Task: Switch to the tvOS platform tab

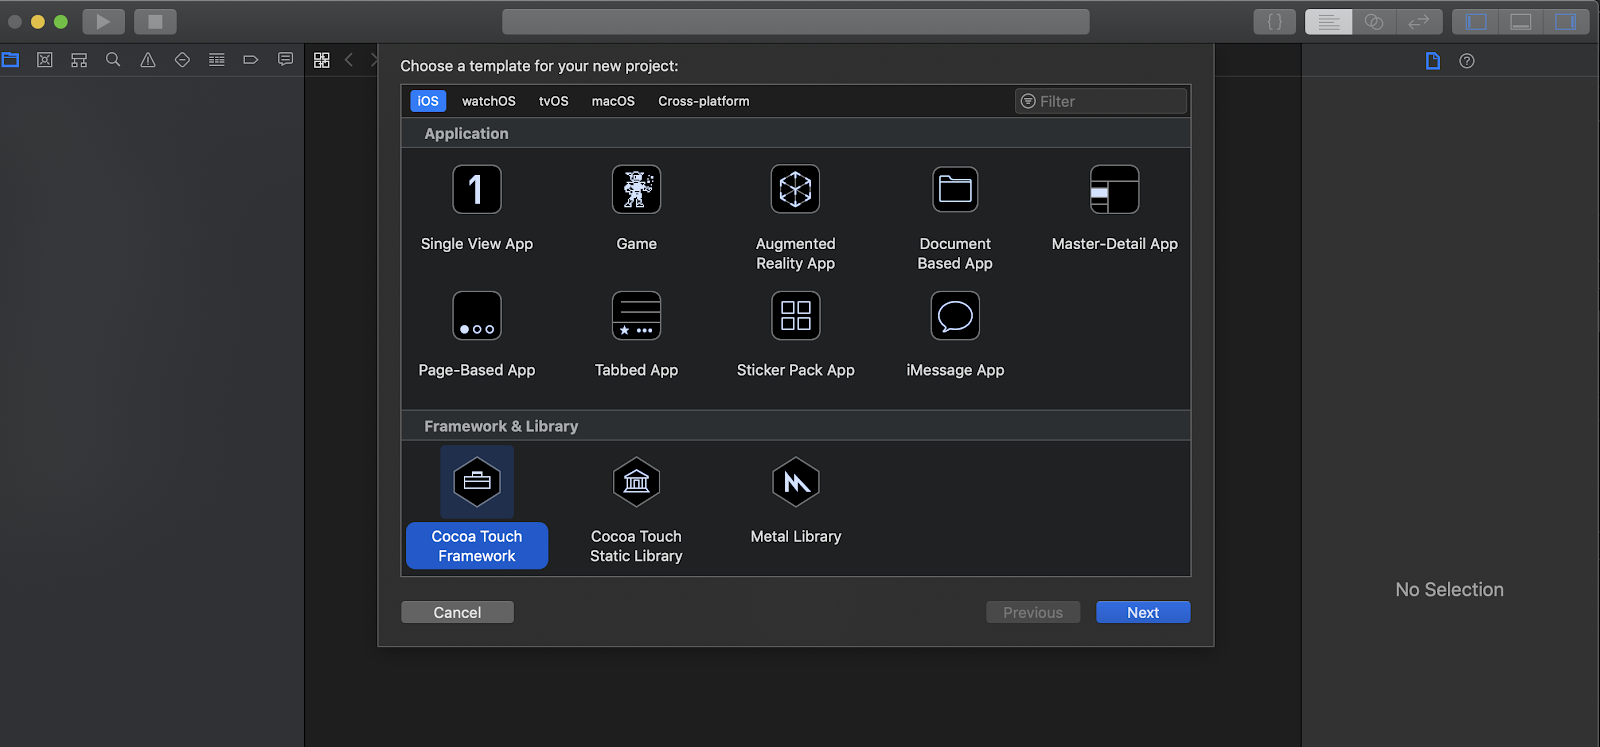Action: point(554,101)
